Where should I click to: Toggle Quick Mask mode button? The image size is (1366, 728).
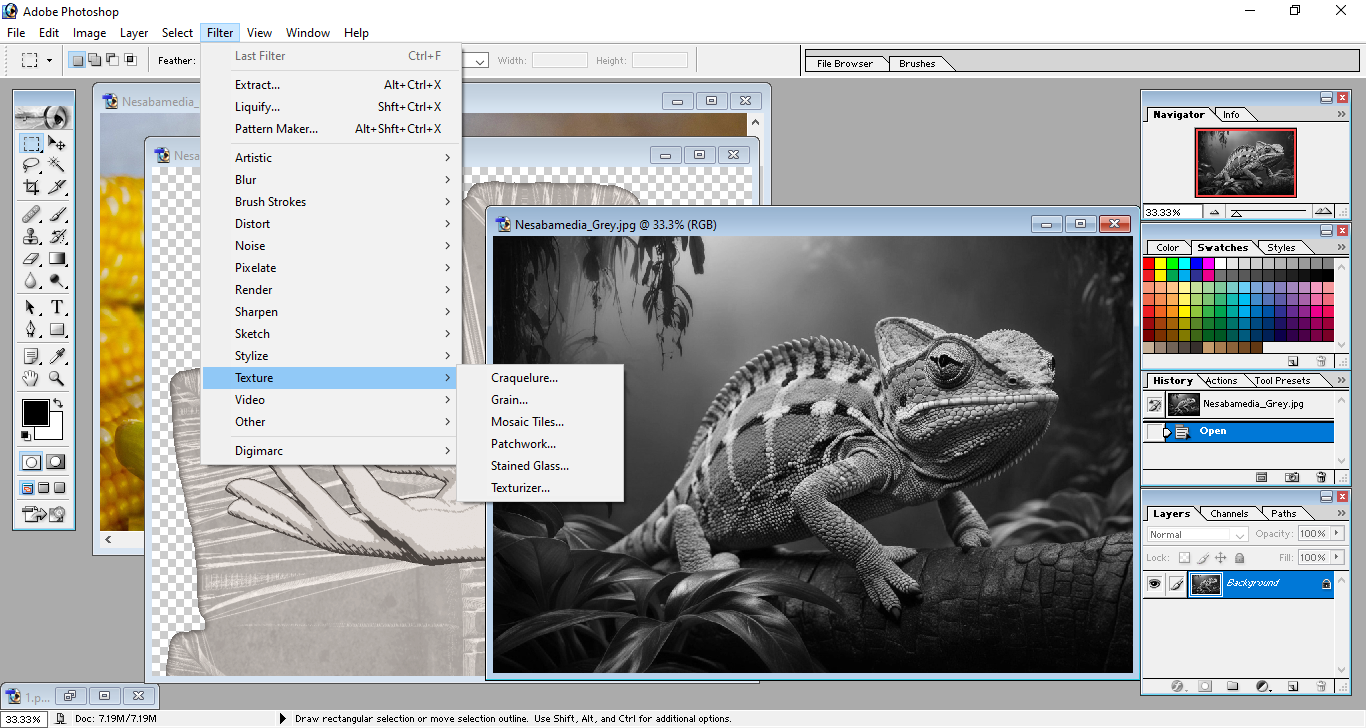pyautogui.click(x=56, y=462)
